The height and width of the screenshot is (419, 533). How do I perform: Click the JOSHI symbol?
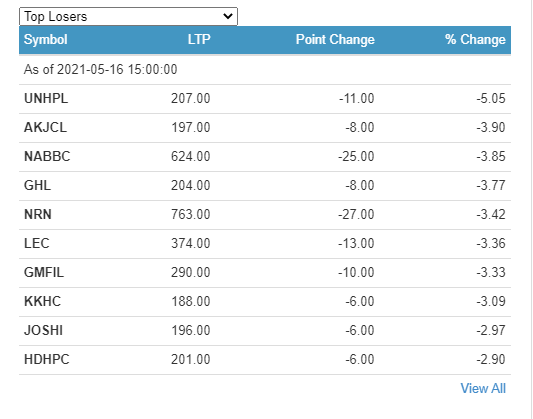tap(44, 330)
